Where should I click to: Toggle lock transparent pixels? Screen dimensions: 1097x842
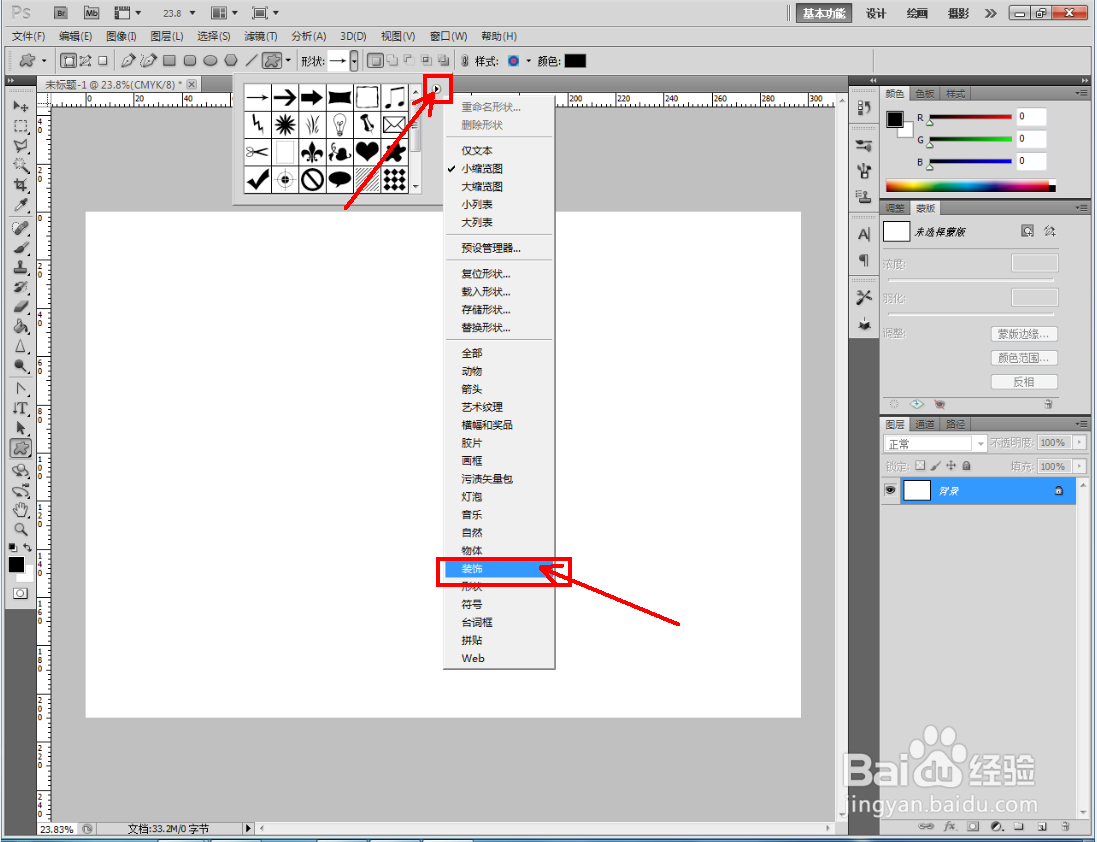(x=920, y=466)
